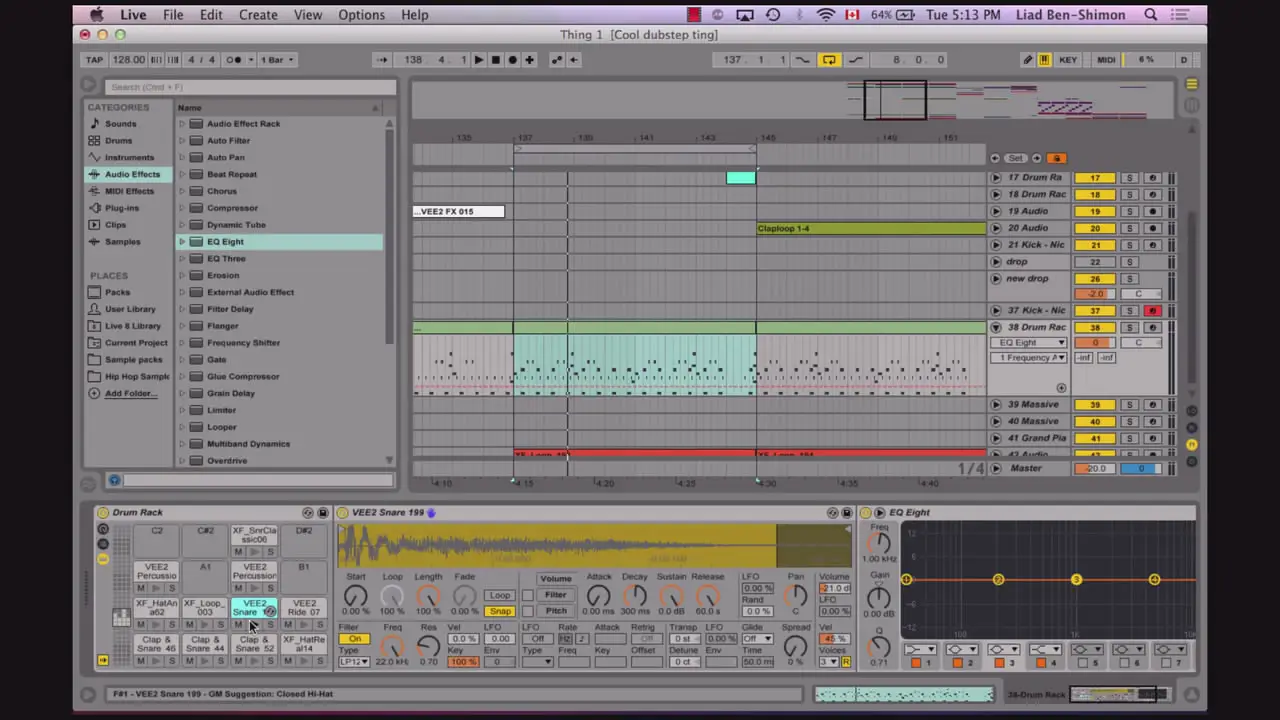Click Add Folder... link

point(130,393)
